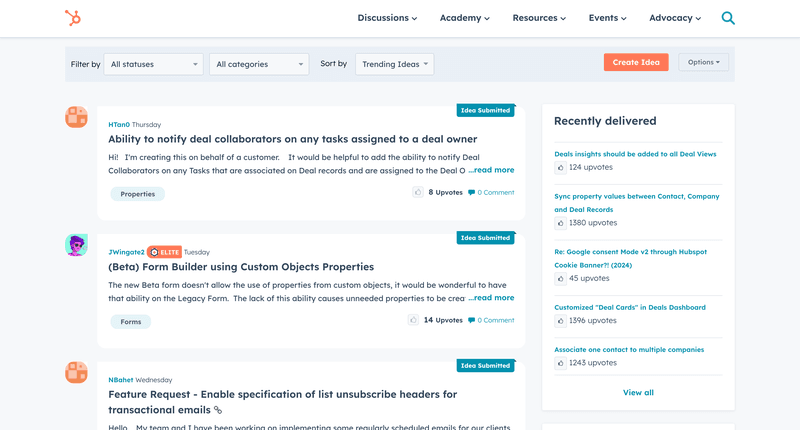Viewport: 800px width, 430px height.
Task: Select the Properties tag
Action: 138,194
